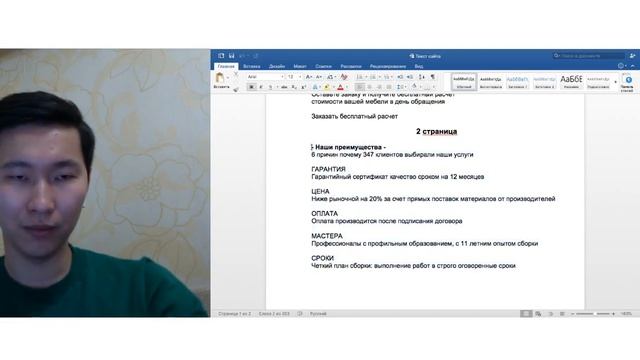640x360 pixels.
Task: Expand the styles gallery arrow
Action: click(x=616, y=82)
